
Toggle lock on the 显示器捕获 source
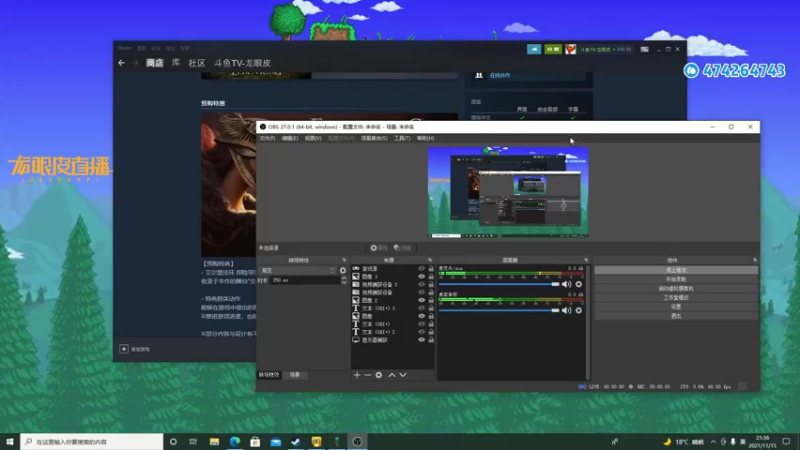(x=431, y=340)
